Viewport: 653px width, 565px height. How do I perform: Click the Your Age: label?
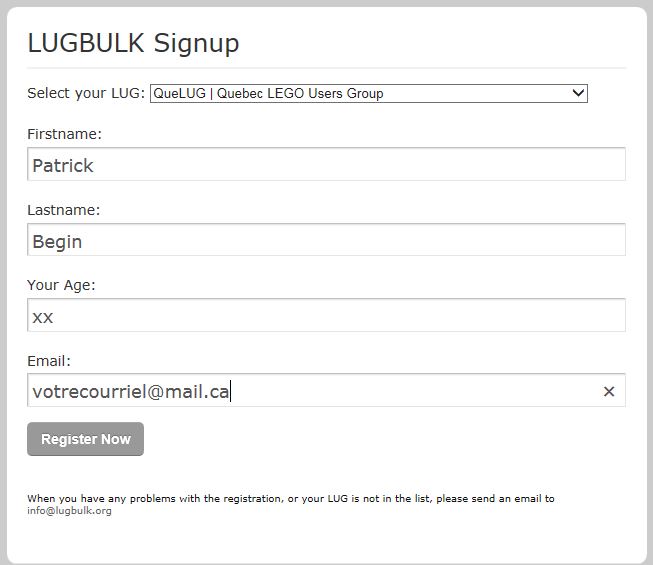pyautogui.click(x=61, y=285)
